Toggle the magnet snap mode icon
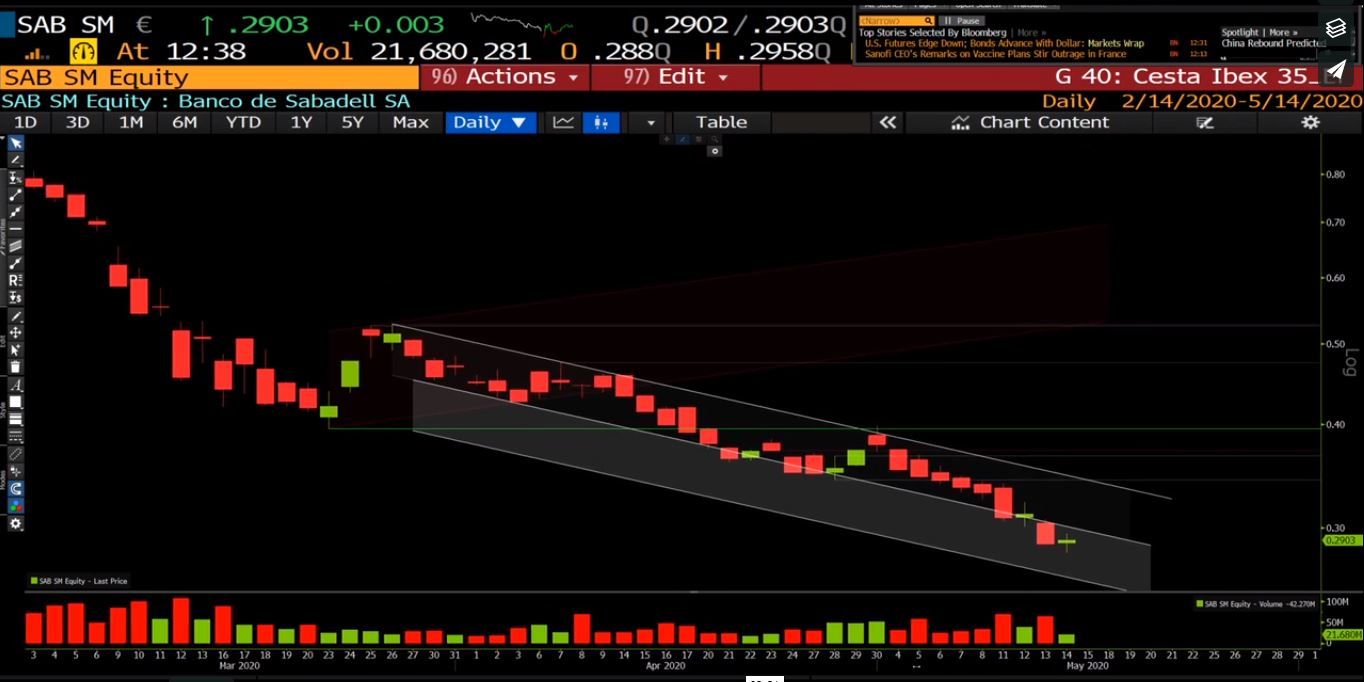 (x=16, y=489)
